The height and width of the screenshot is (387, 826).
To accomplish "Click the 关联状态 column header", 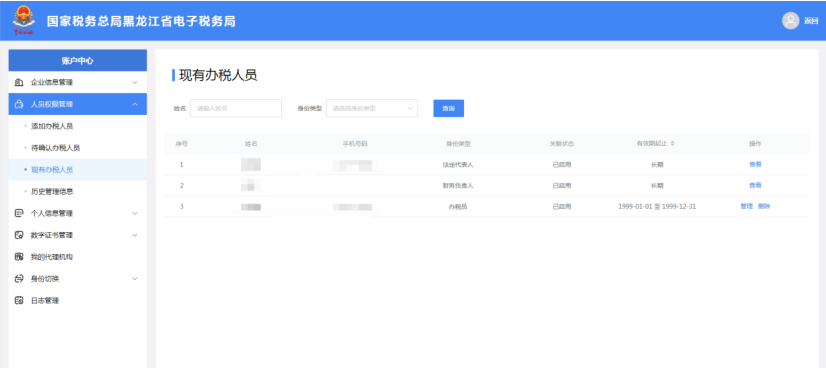I will 562,143.
